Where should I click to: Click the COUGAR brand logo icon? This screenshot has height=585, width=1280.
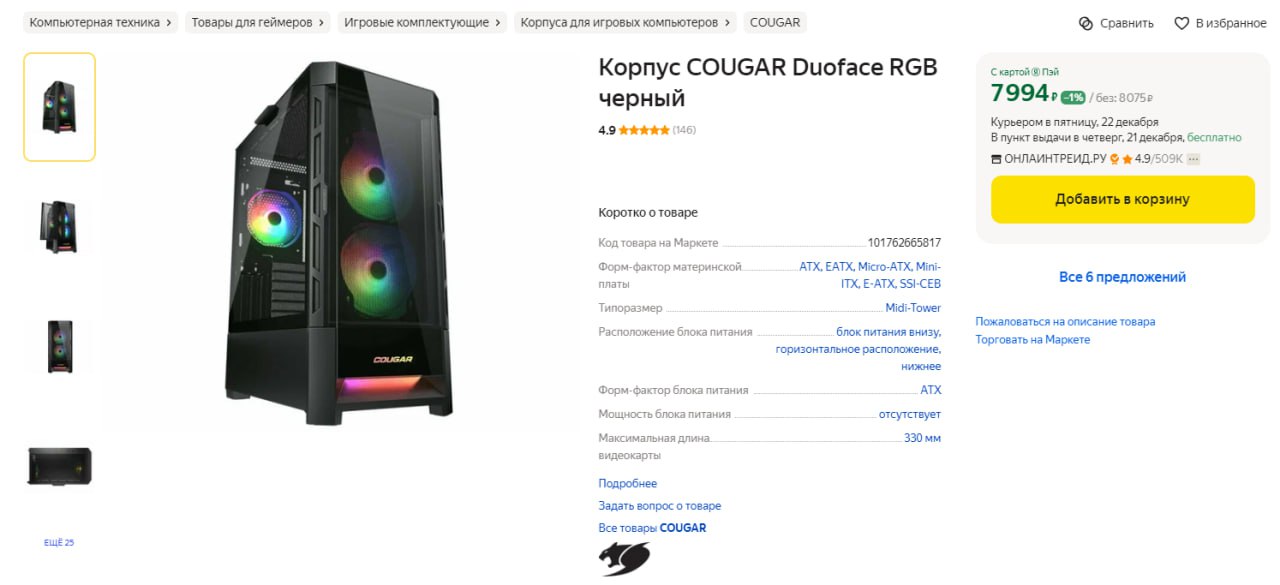624,558
